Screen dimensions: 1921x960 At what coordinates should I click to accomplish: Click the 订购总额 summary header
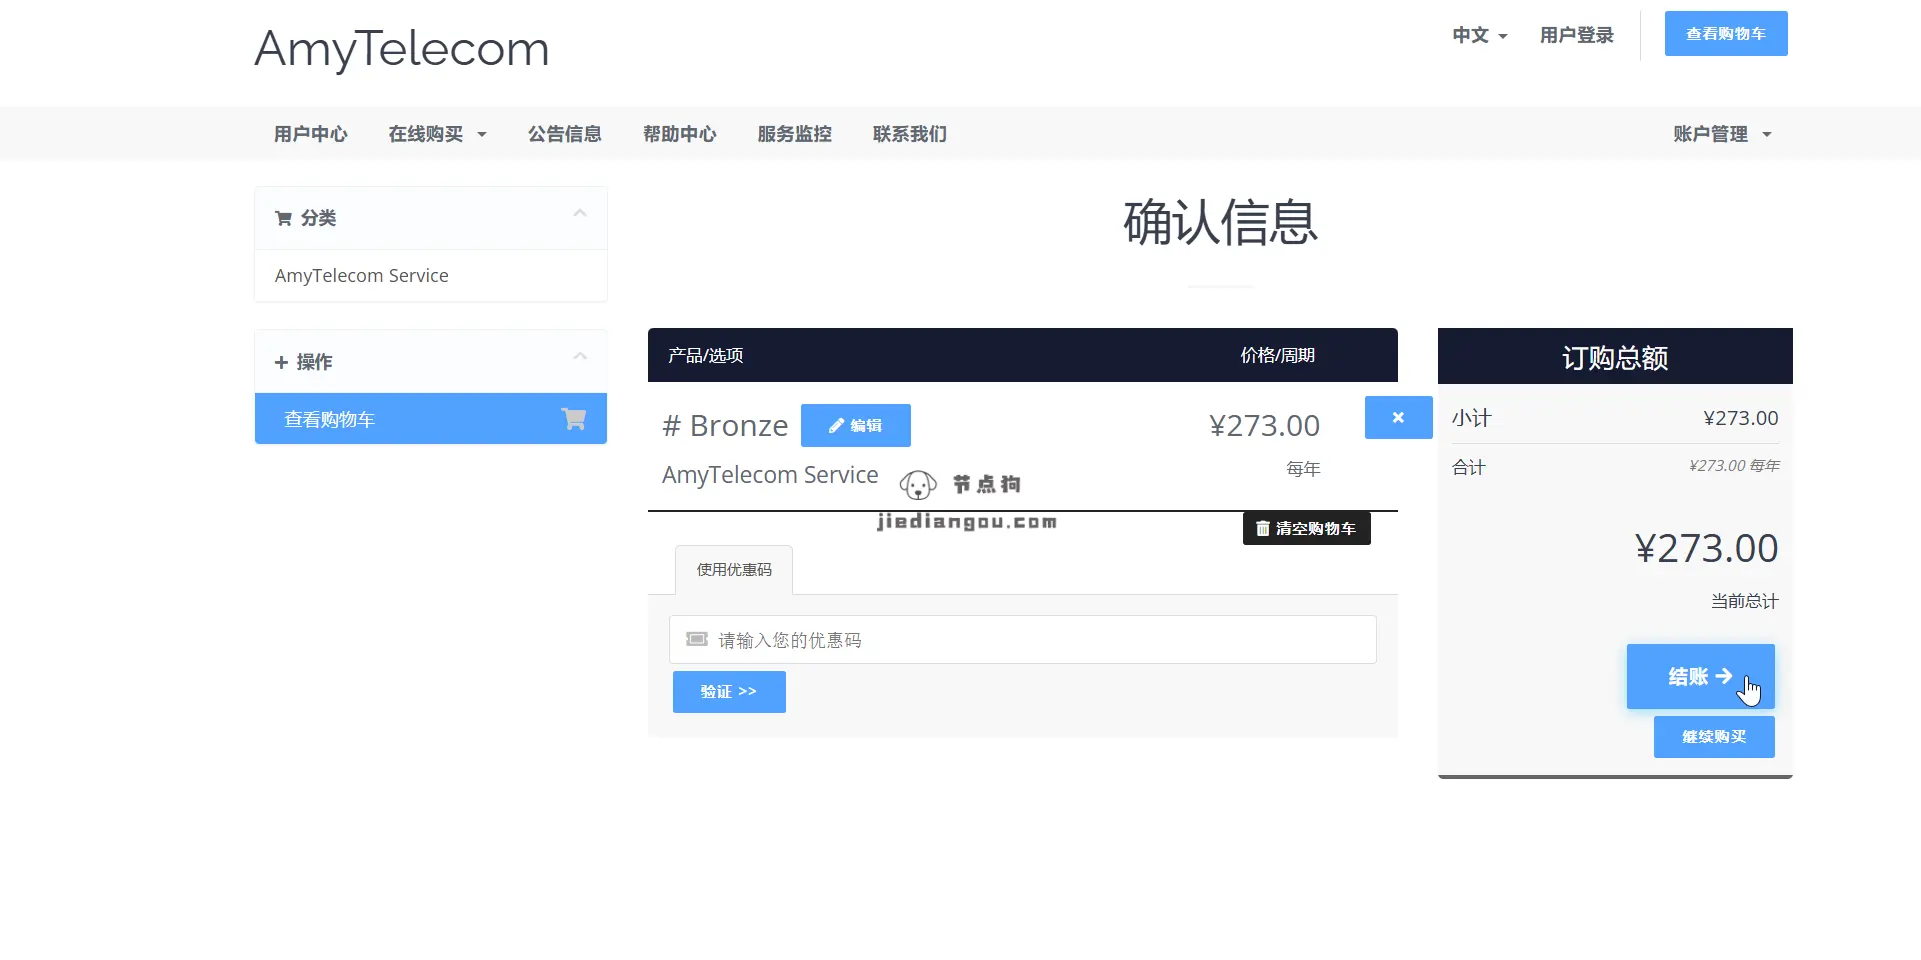1615,358
